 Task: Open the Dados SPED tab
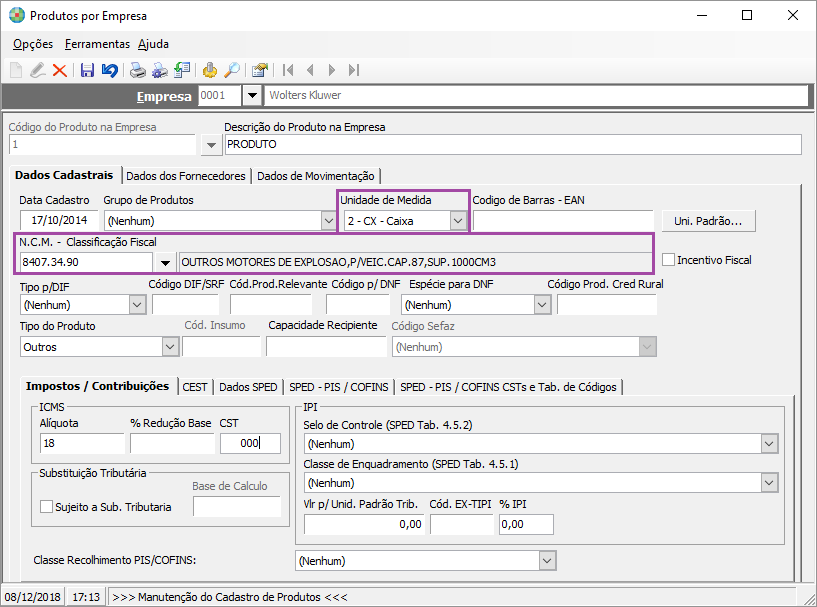click(x=248, y=387)
